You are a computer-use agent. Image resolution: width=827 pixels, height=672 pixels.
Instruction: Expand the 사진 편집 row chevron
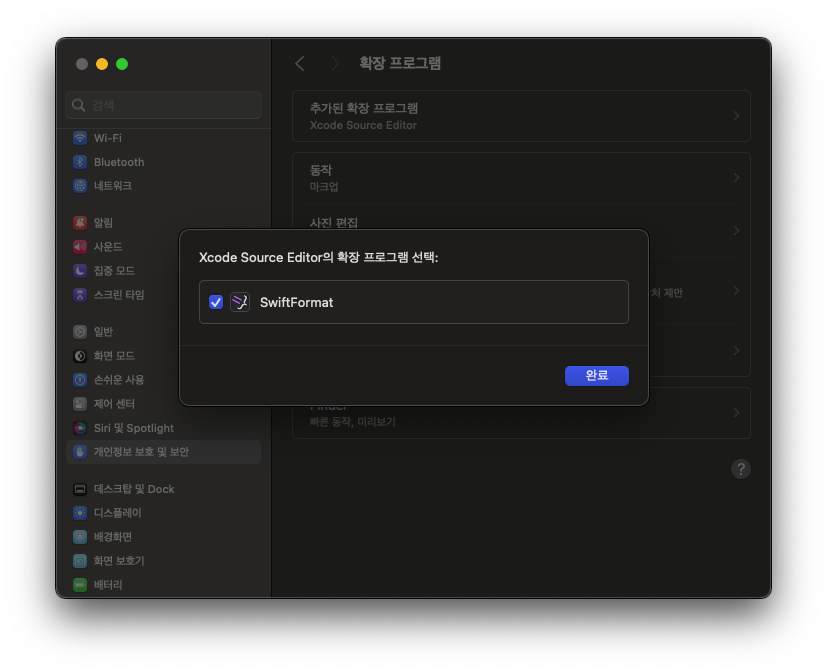coord(736,231)
